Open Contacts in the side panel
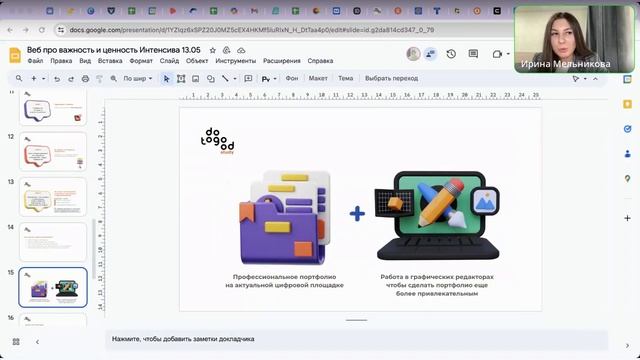This screenshot has height=360, width=640. click(x=627, y=154)
